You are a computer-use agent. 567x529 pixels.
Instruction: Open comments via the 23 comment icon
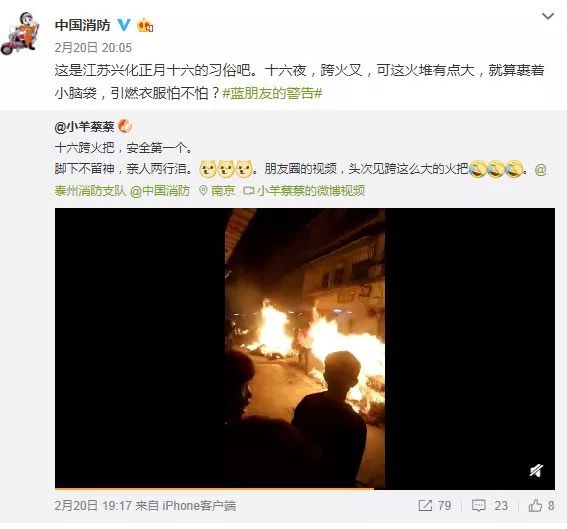point(490,505)
